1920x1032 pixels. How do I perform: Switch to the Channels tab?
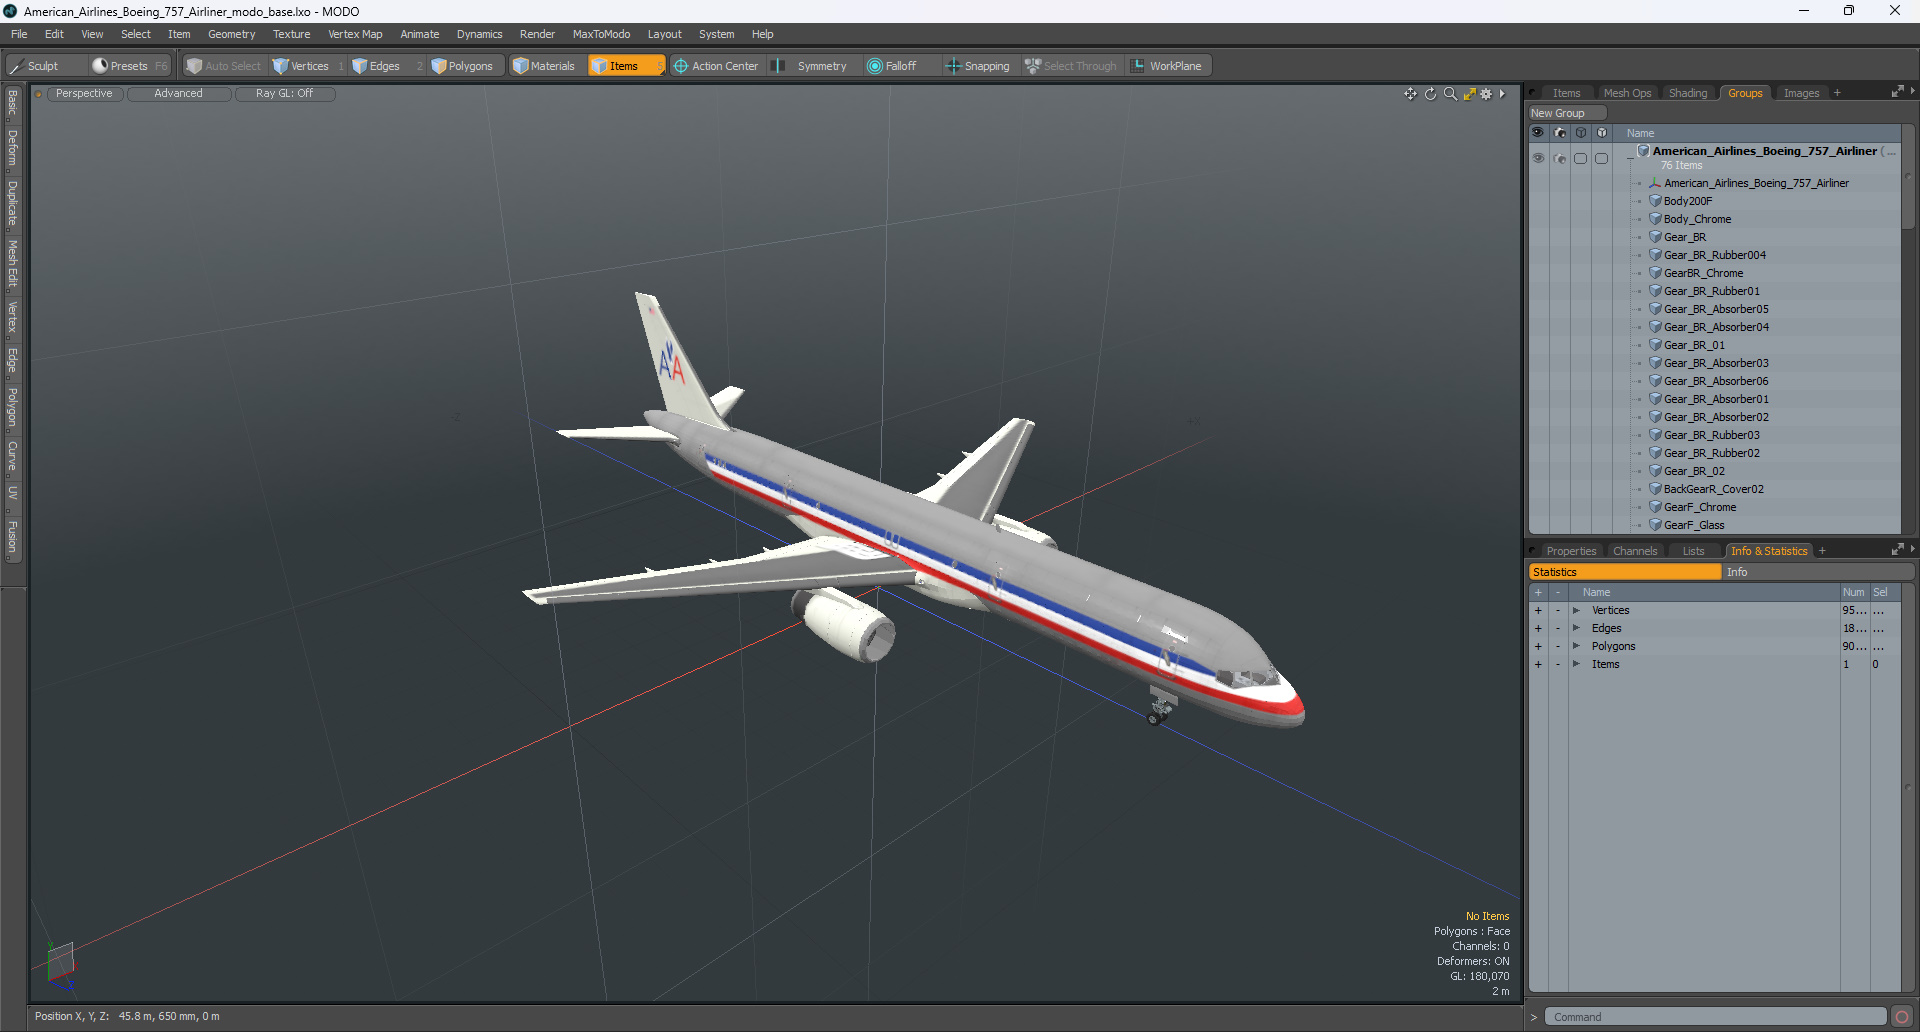pyautogui.click(x=1635, y=551)
